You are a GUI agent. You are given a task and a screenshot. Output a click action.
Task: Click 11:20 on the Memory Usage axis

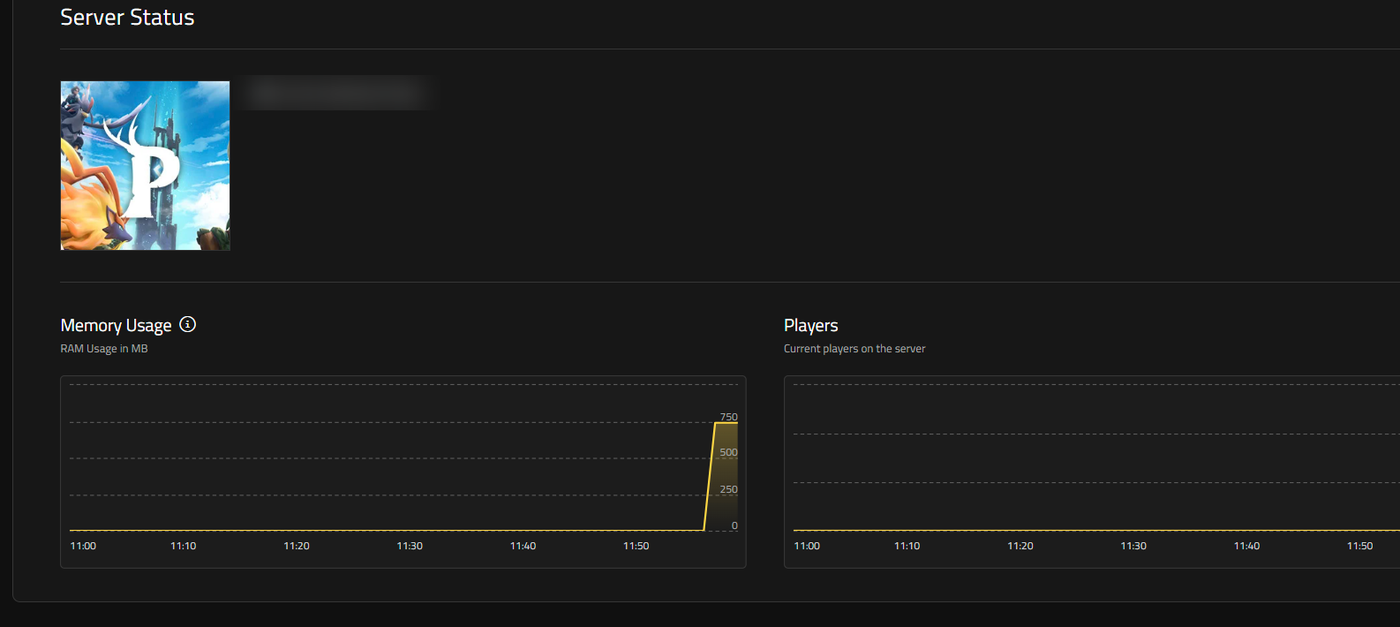tap(296, 546)
